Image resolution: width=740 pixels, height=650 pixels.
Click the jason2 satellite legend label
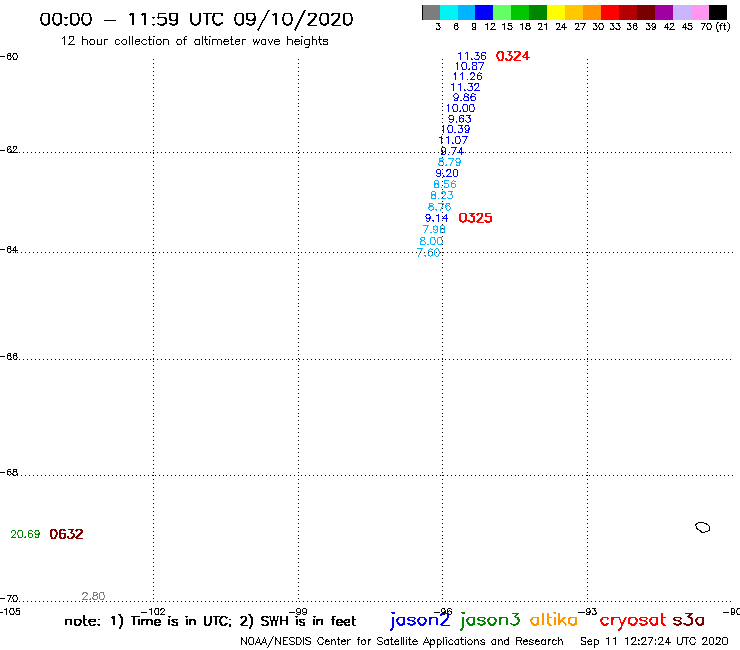pyautogui.click(x=420, y=620)
